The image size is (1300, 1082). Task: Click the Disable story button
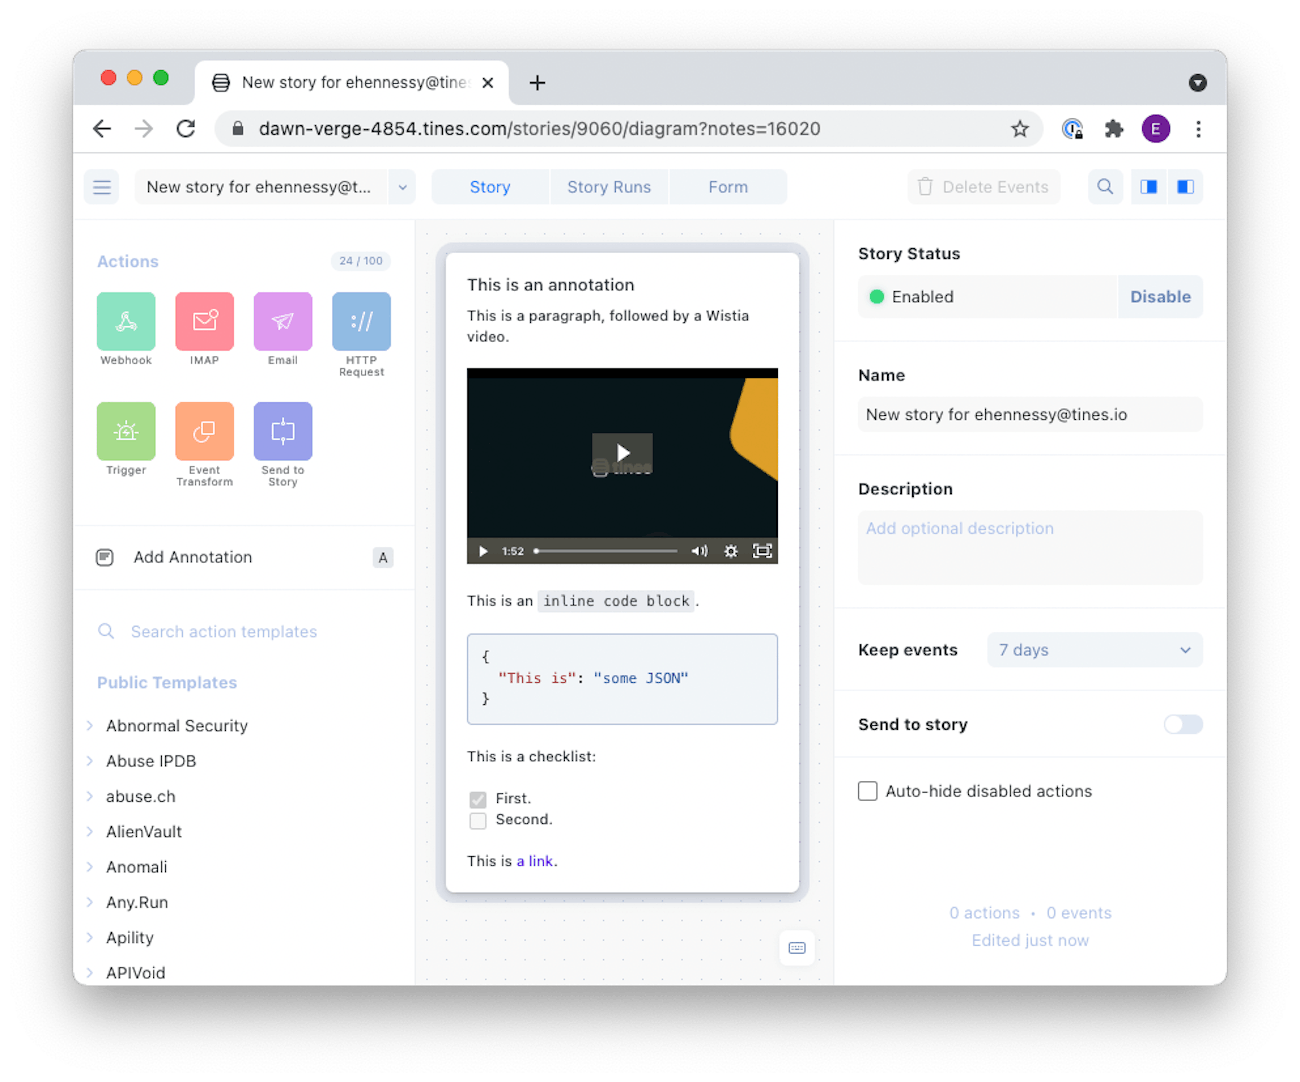(1160, 297)
